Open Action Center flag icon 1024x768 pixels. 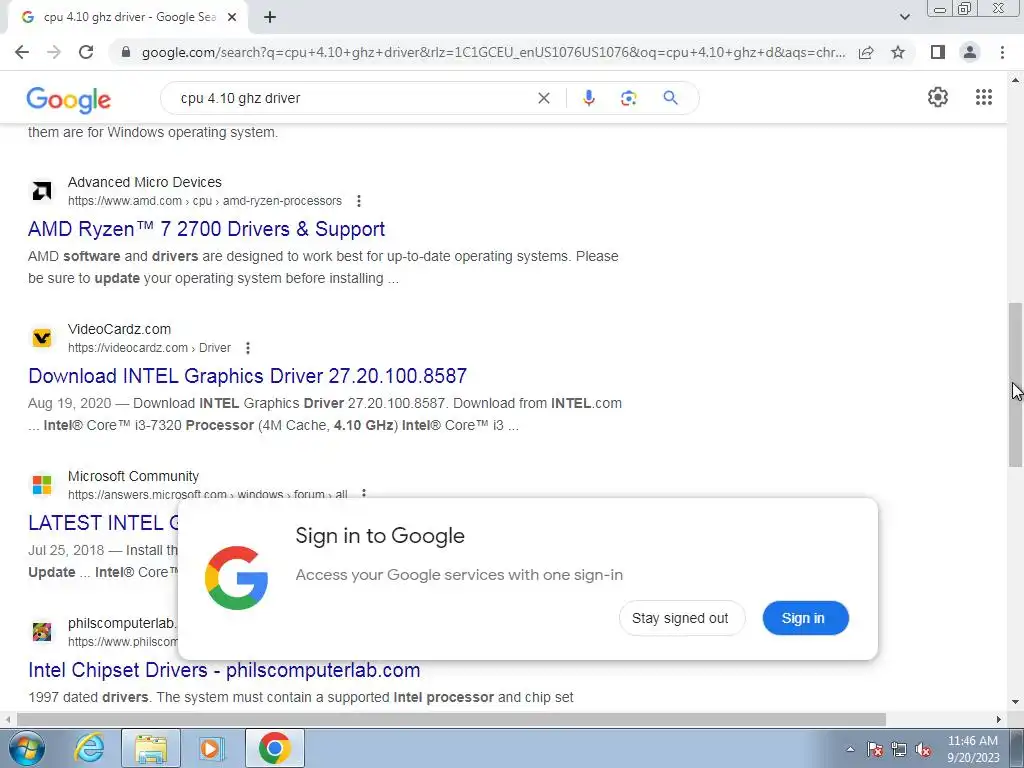tap(874, 750)
